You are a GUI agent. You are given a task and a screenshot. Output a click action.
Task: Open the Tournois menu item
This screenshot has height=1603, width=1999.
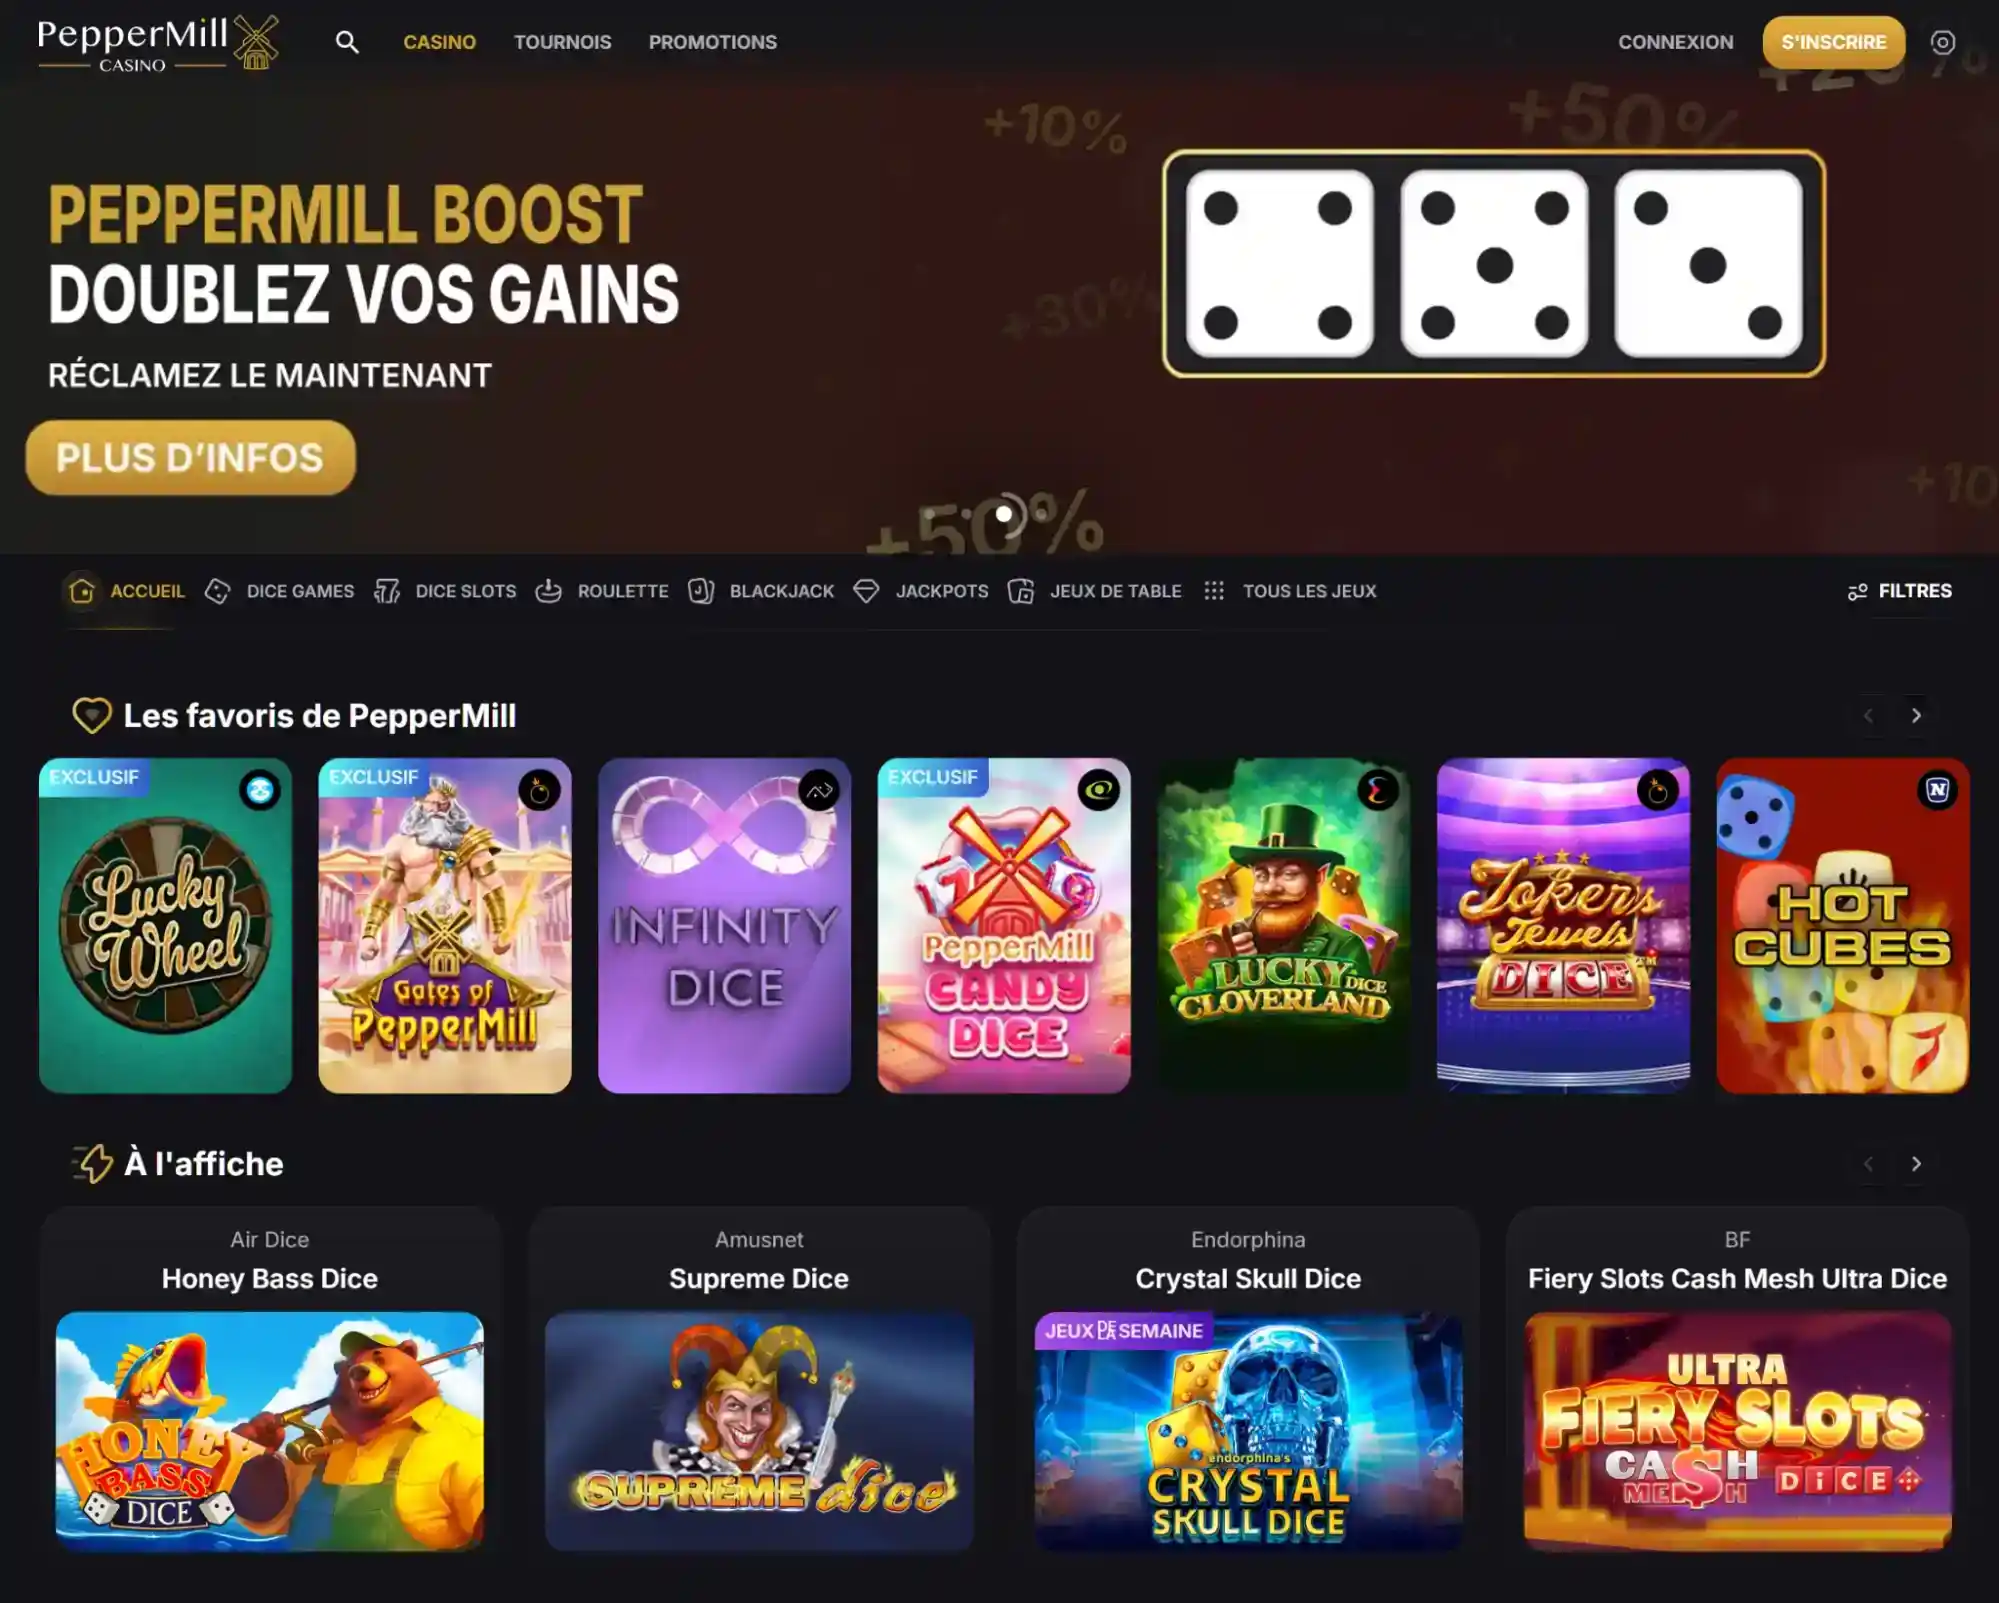click(562, 42)
